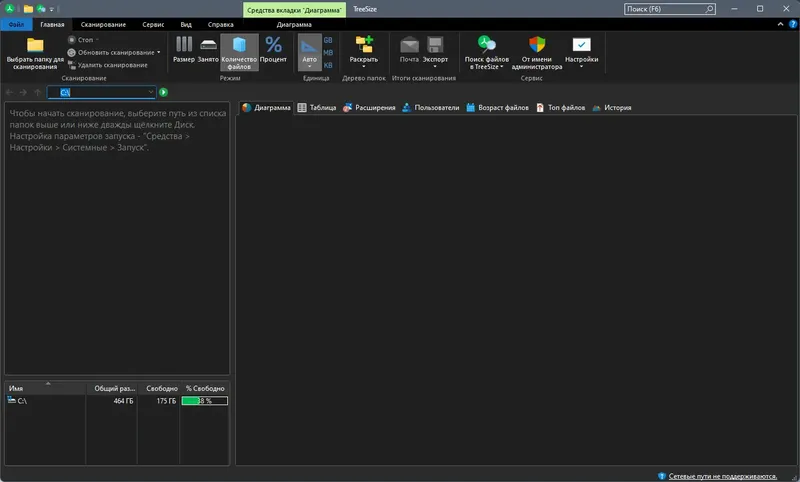
Task: Select the Home (Главная) ribbon tab
Action: pos(53,24)
